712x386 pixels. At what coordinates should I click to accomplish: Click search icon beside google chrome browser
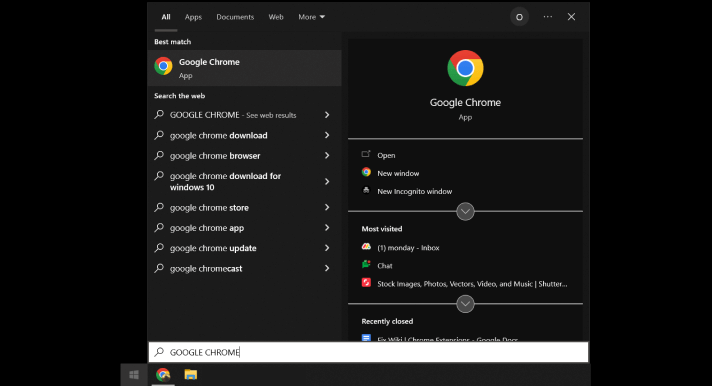coord(159,155)
